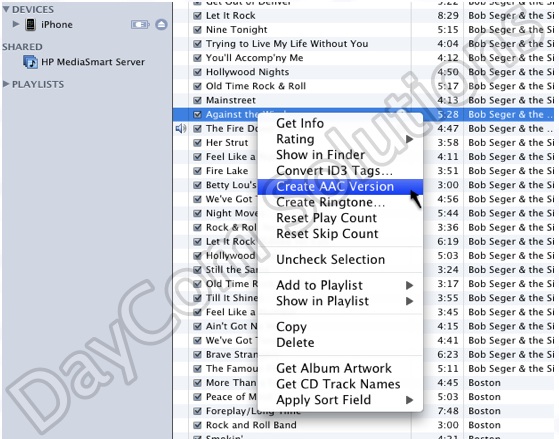Expand the PLAYLISTS section

pos(6,84)
